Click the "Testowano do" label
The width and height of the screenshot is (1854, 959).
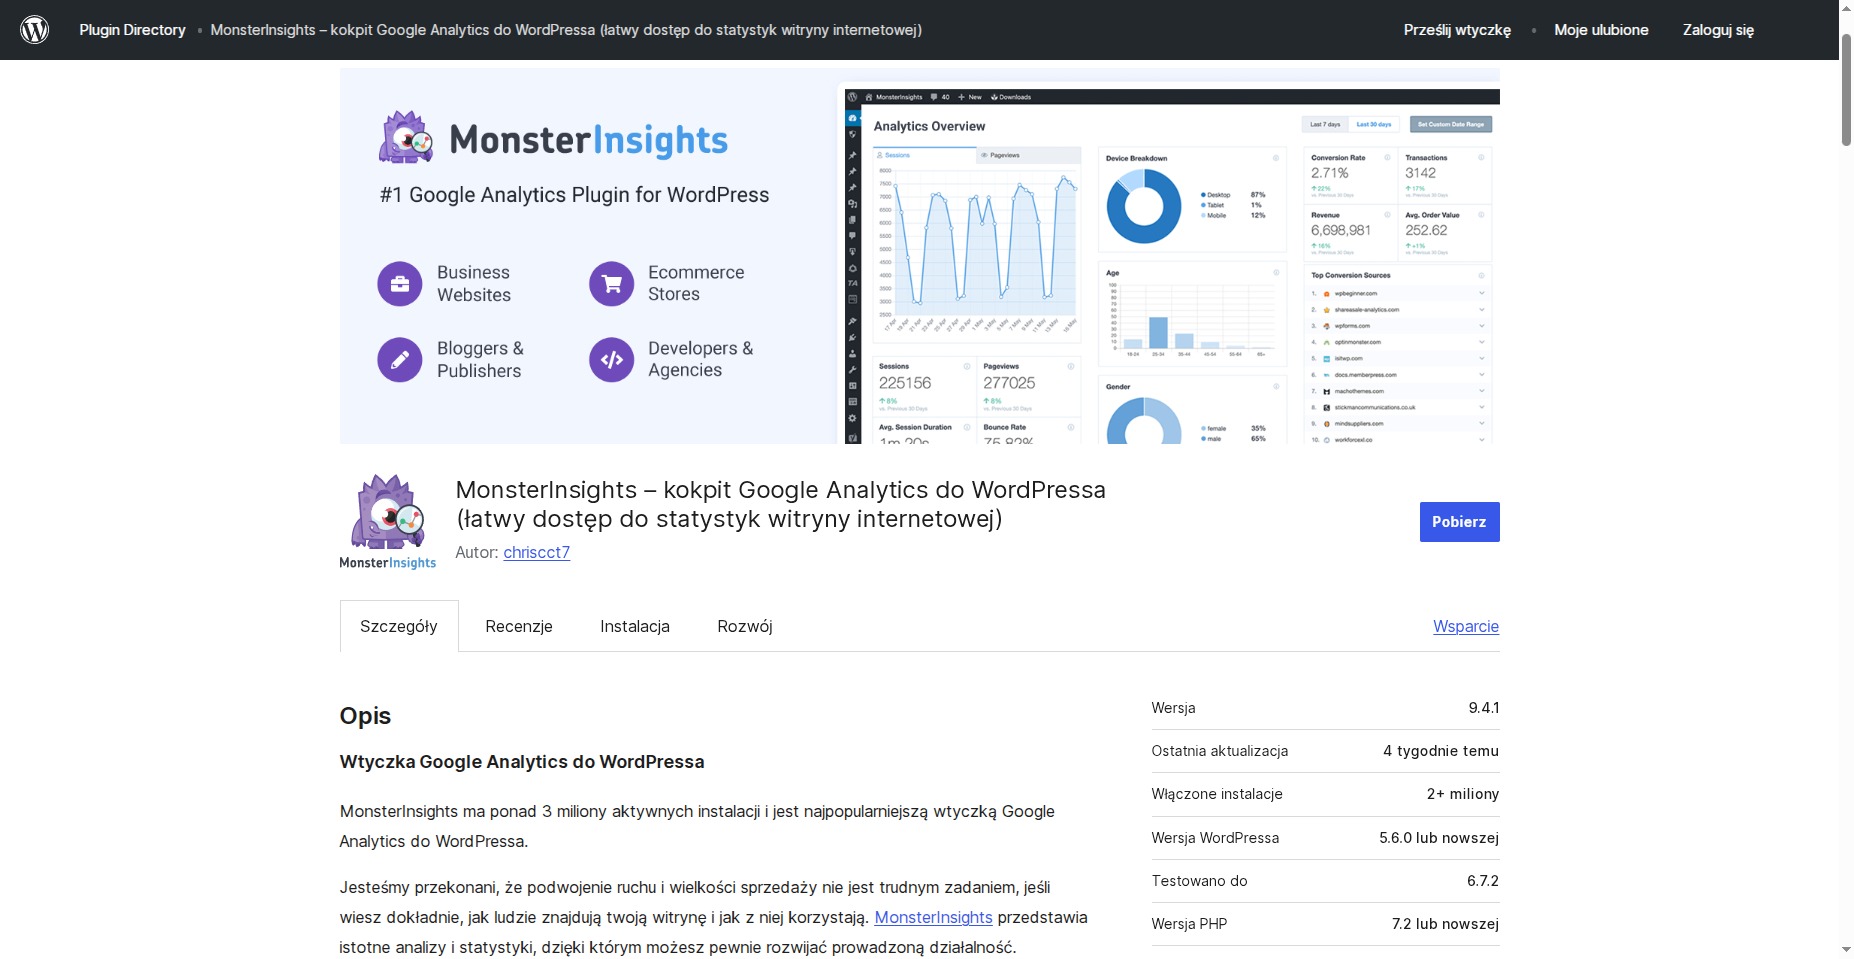click(x=1199, y=881)
